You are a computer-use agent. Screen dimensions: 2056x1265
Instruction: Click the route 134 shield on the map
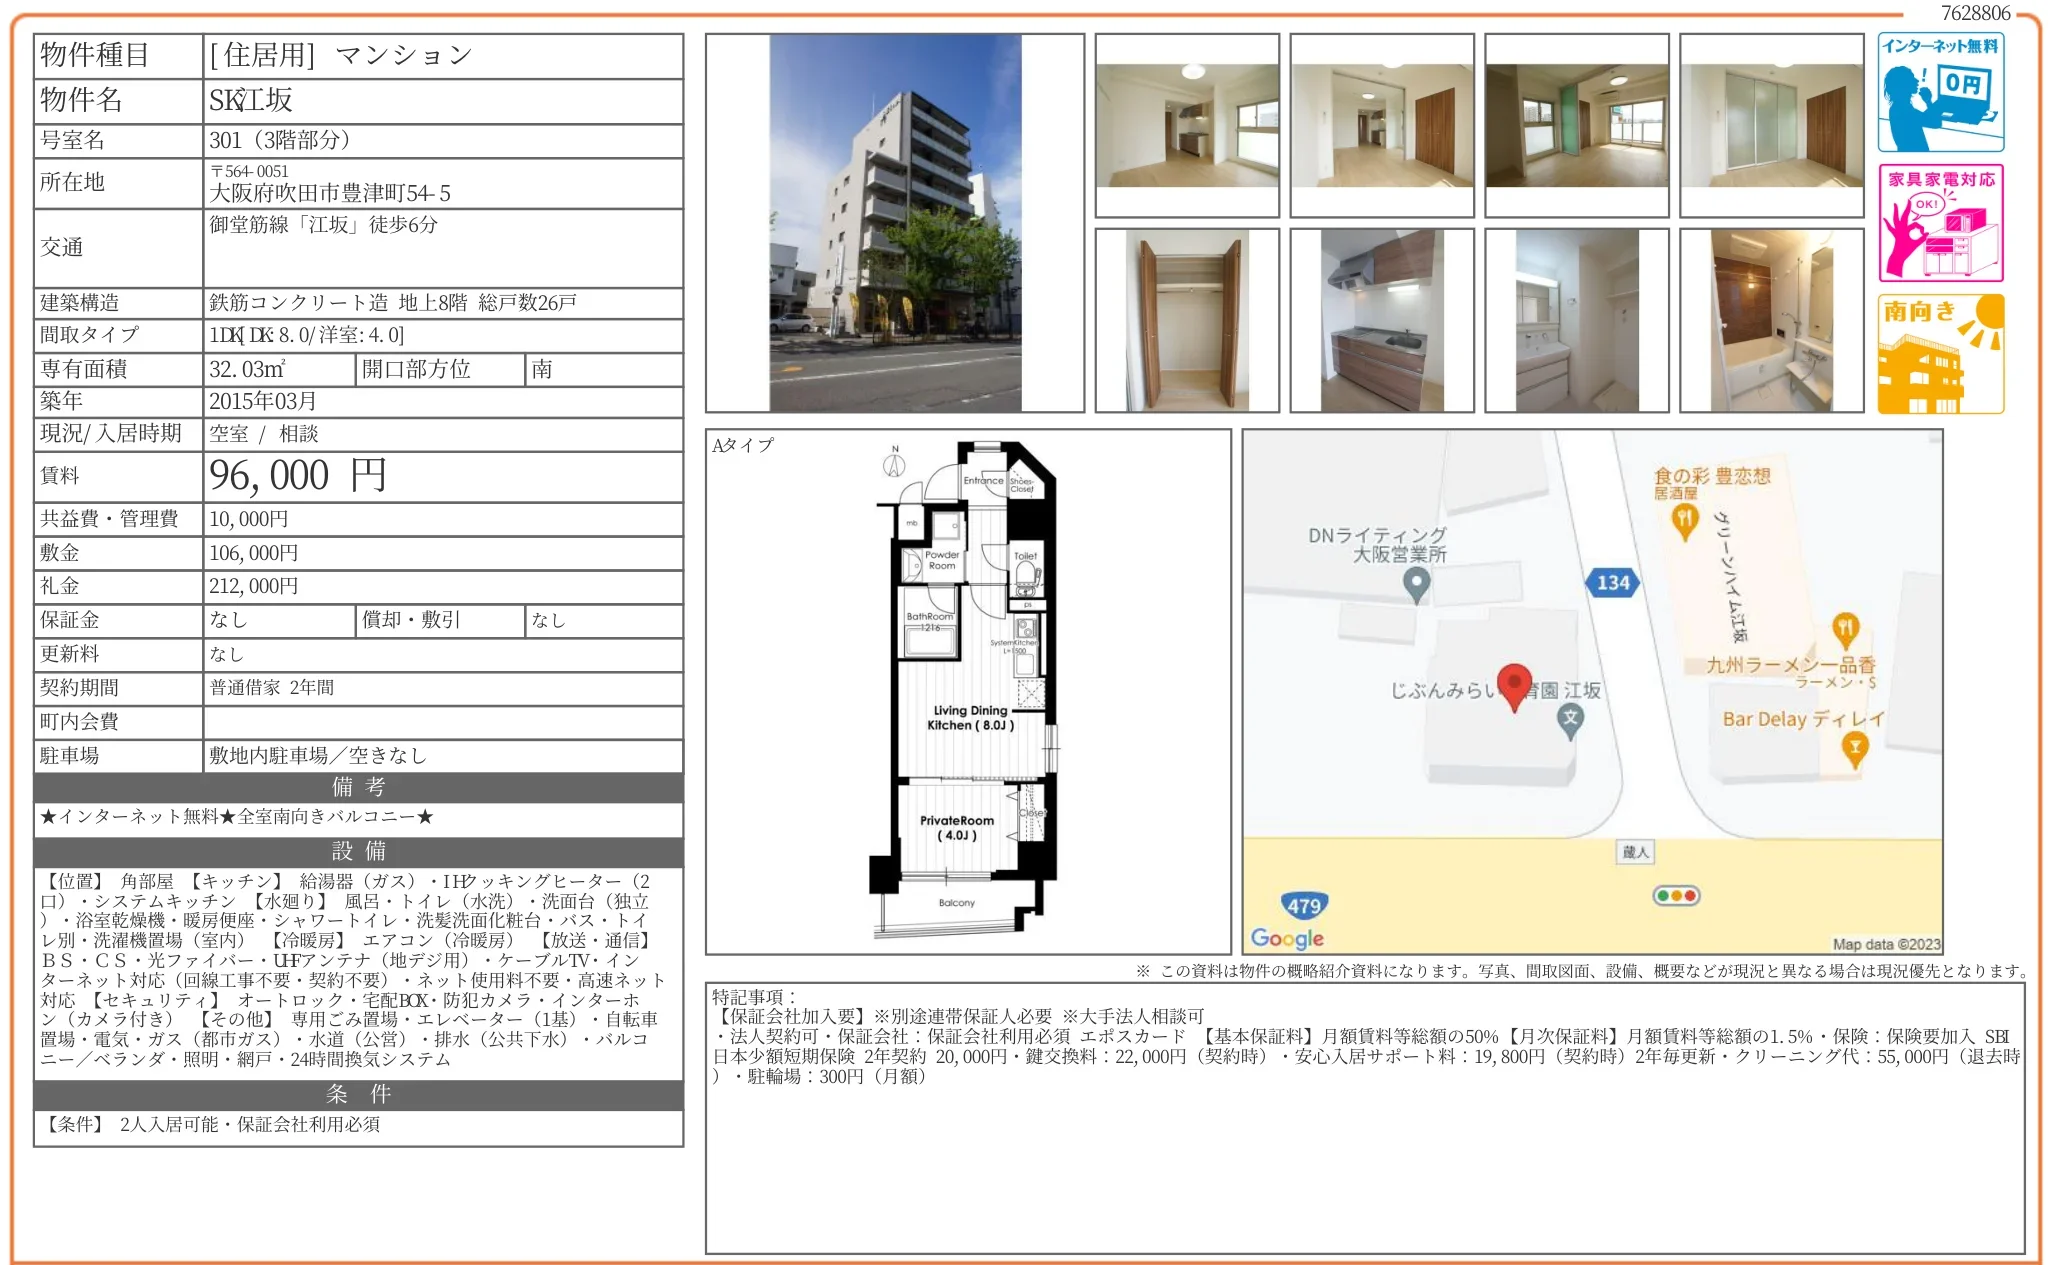tap(1612, 582)
